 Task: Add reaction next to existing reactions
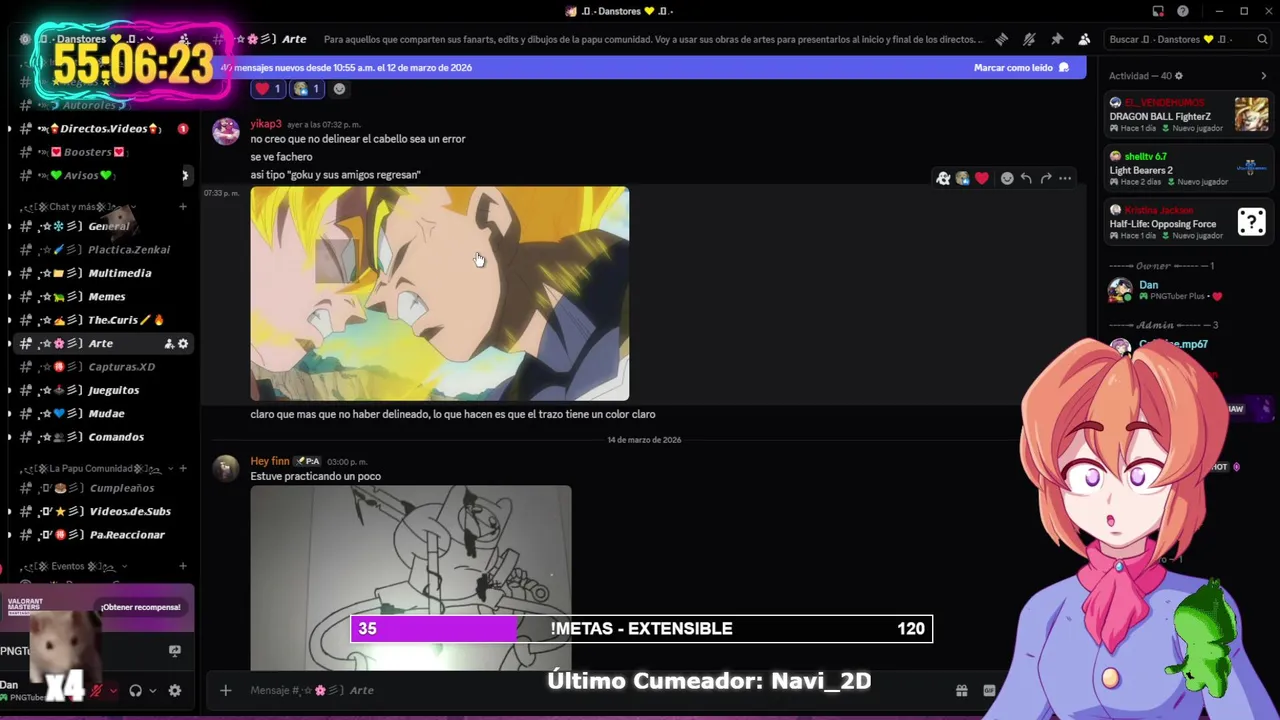coord(339,89)
